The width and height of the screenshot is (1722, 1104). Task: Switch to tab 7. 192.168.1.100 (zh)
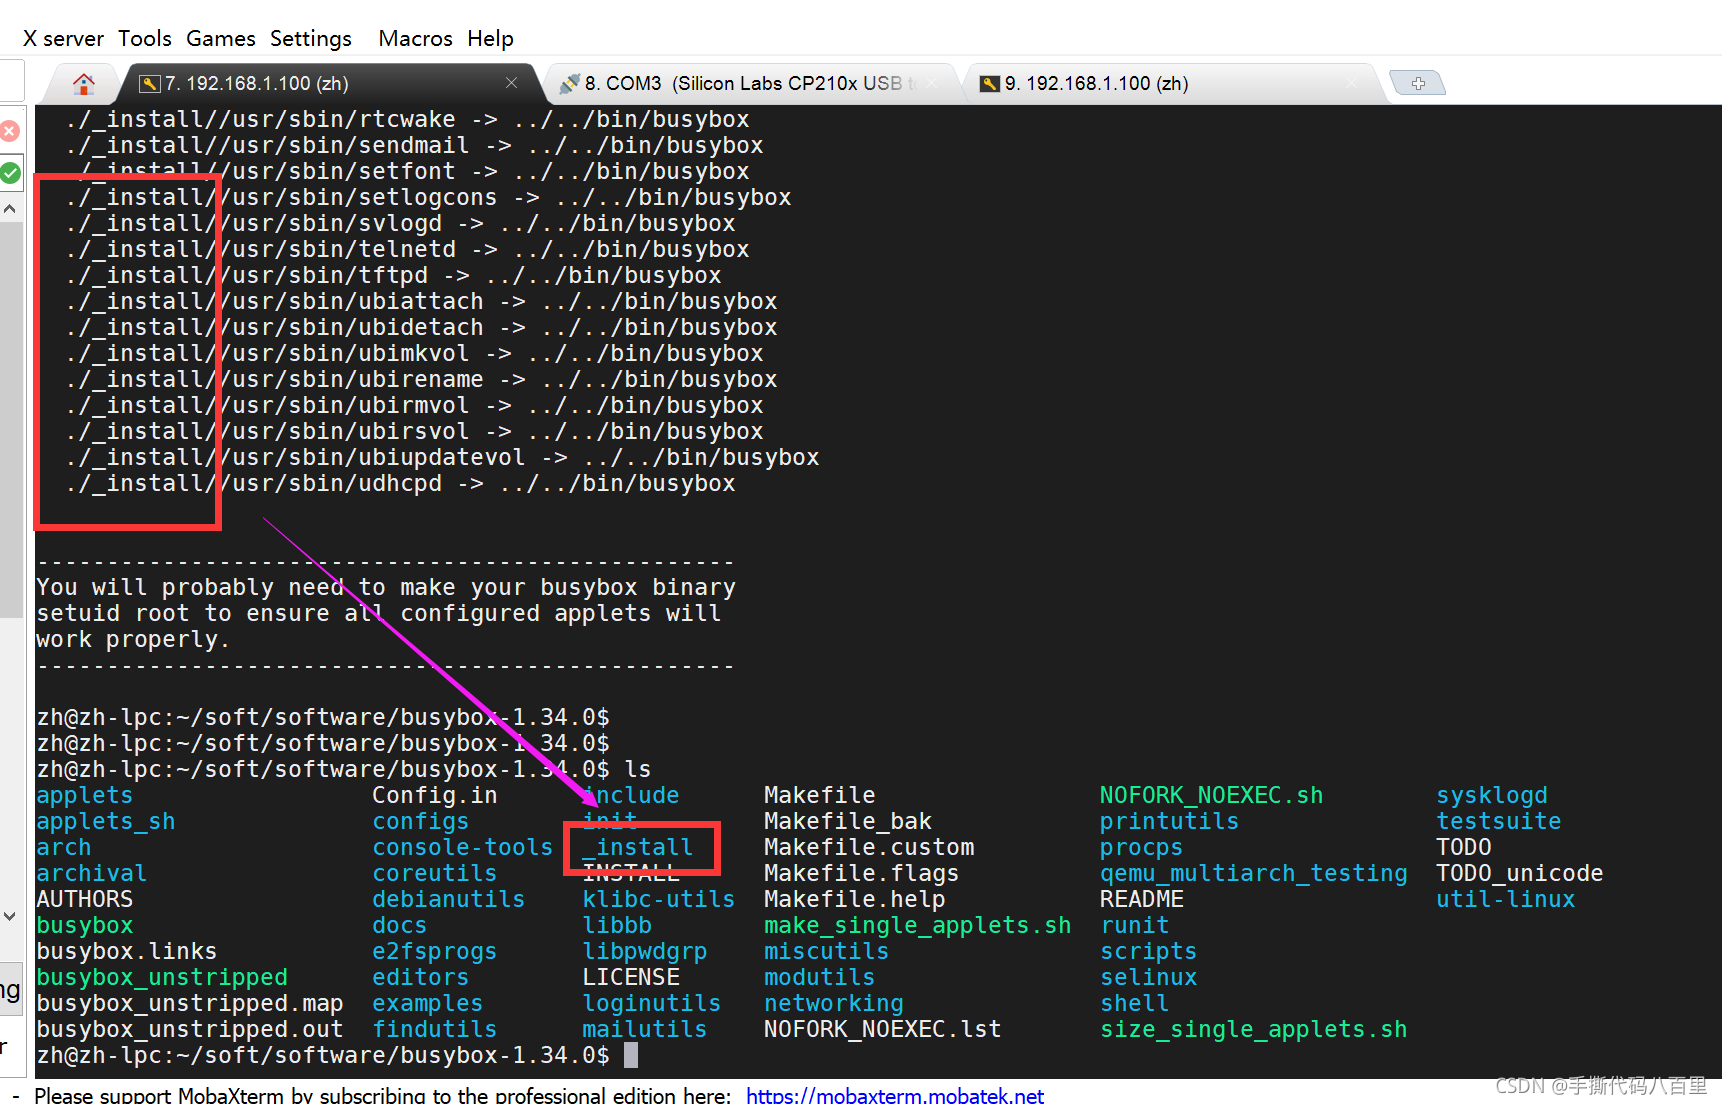pos(330,83)
